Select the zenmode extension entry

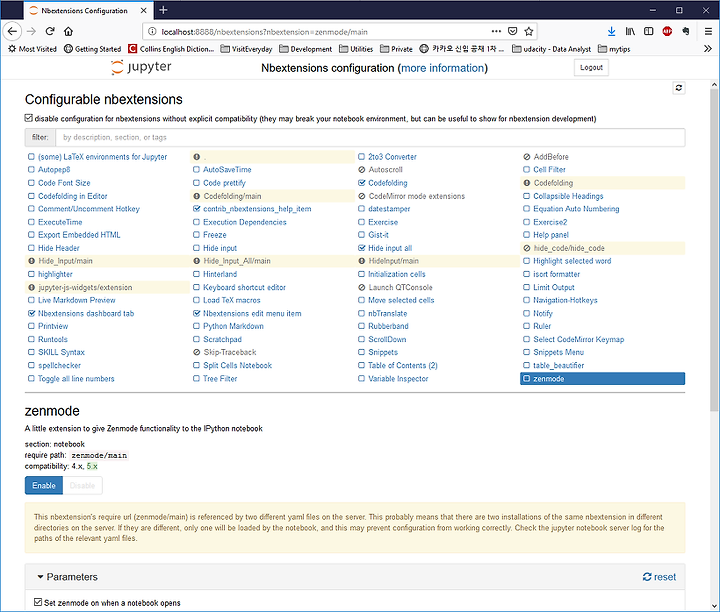[x=602, y=378]
